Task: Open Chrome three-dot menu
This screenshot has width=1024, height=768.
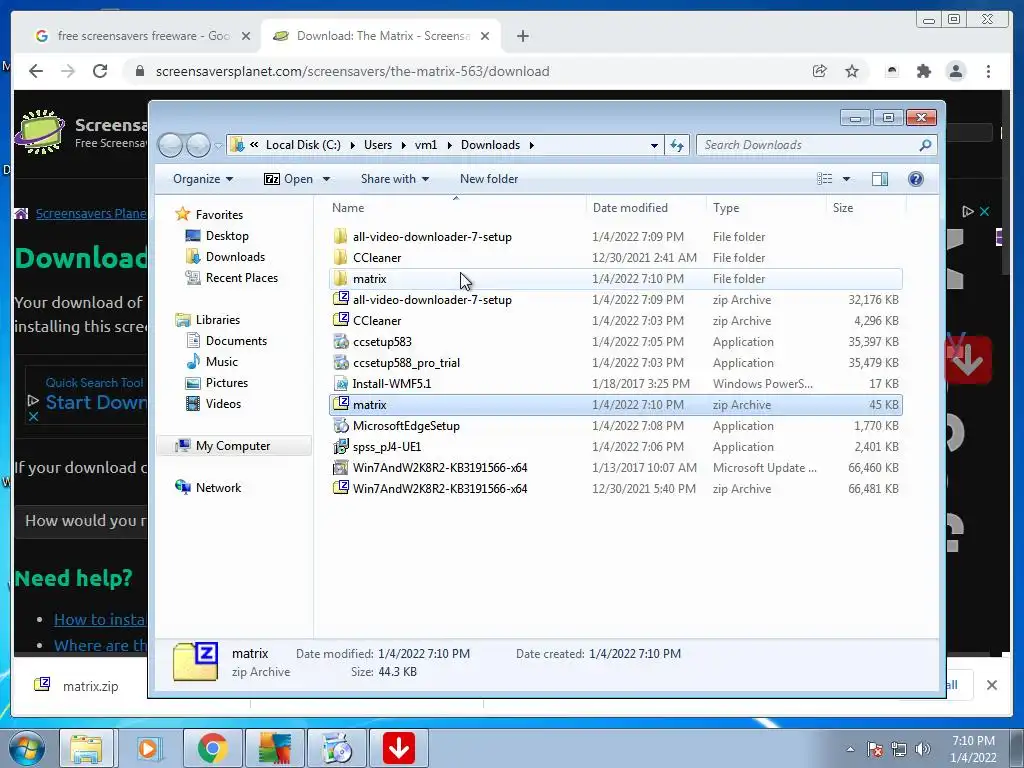Action: 988,71
